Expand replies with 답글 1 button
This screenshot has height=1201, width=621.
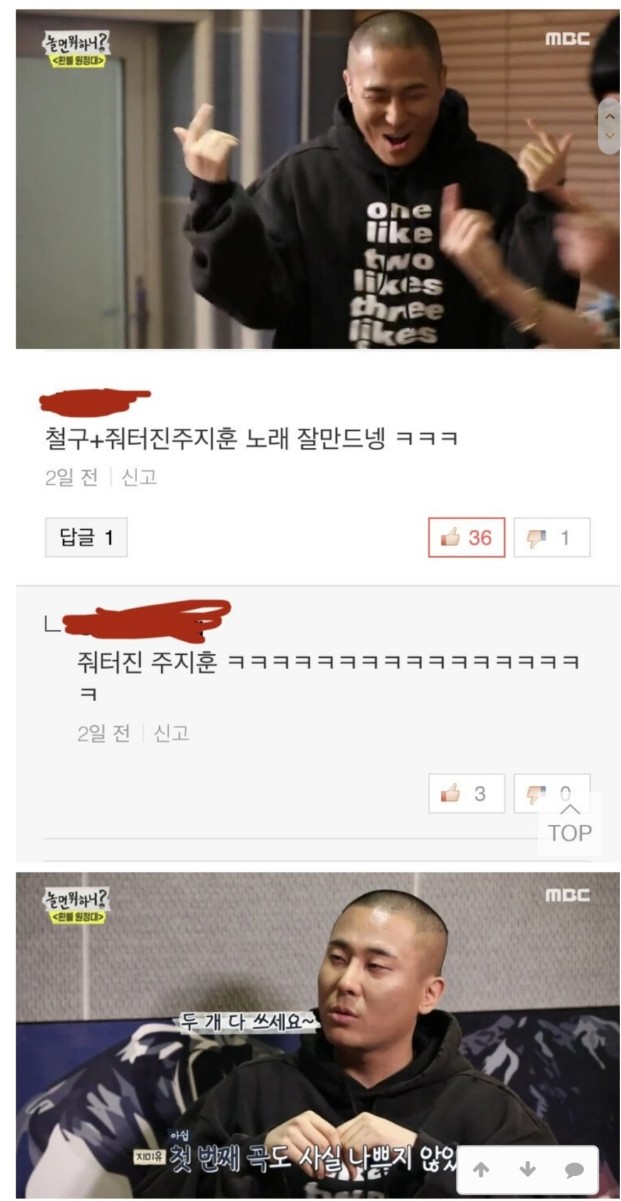(87, 539)
